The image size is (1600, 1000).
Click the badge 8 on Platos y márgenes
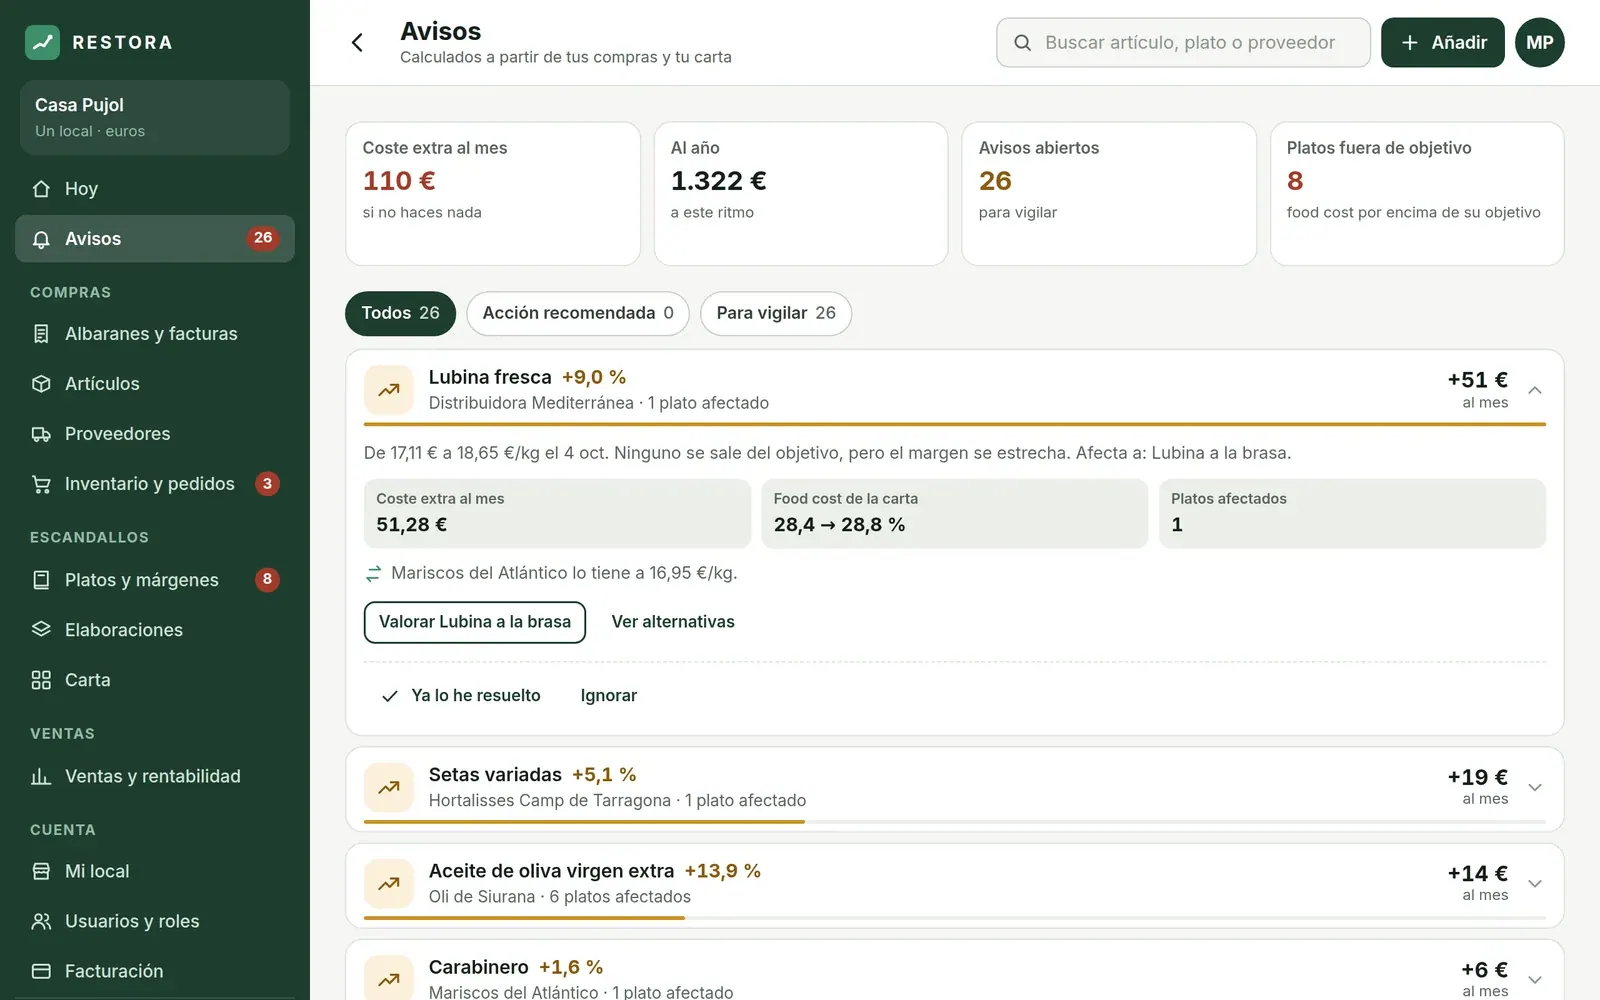click(x=267, y=580)
